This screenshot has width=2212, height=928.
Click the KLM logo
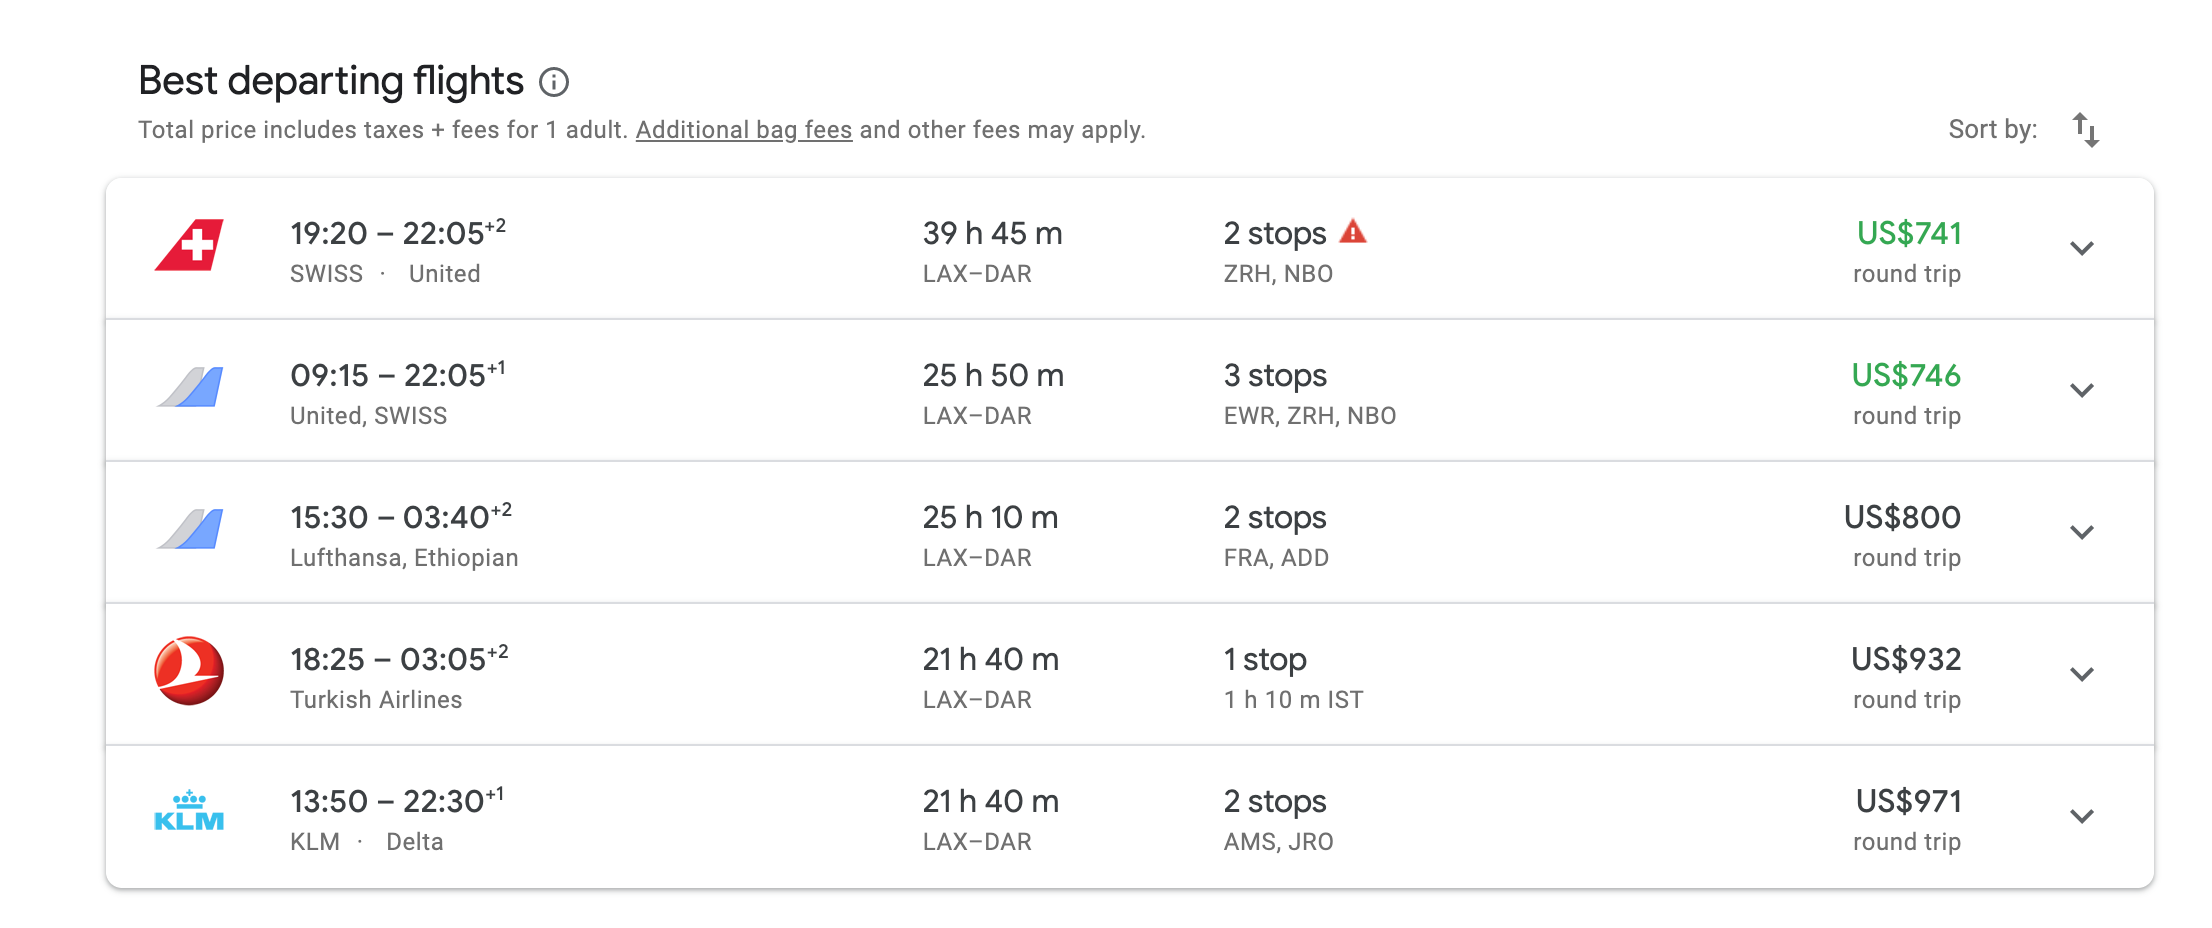tap(189, 813)
